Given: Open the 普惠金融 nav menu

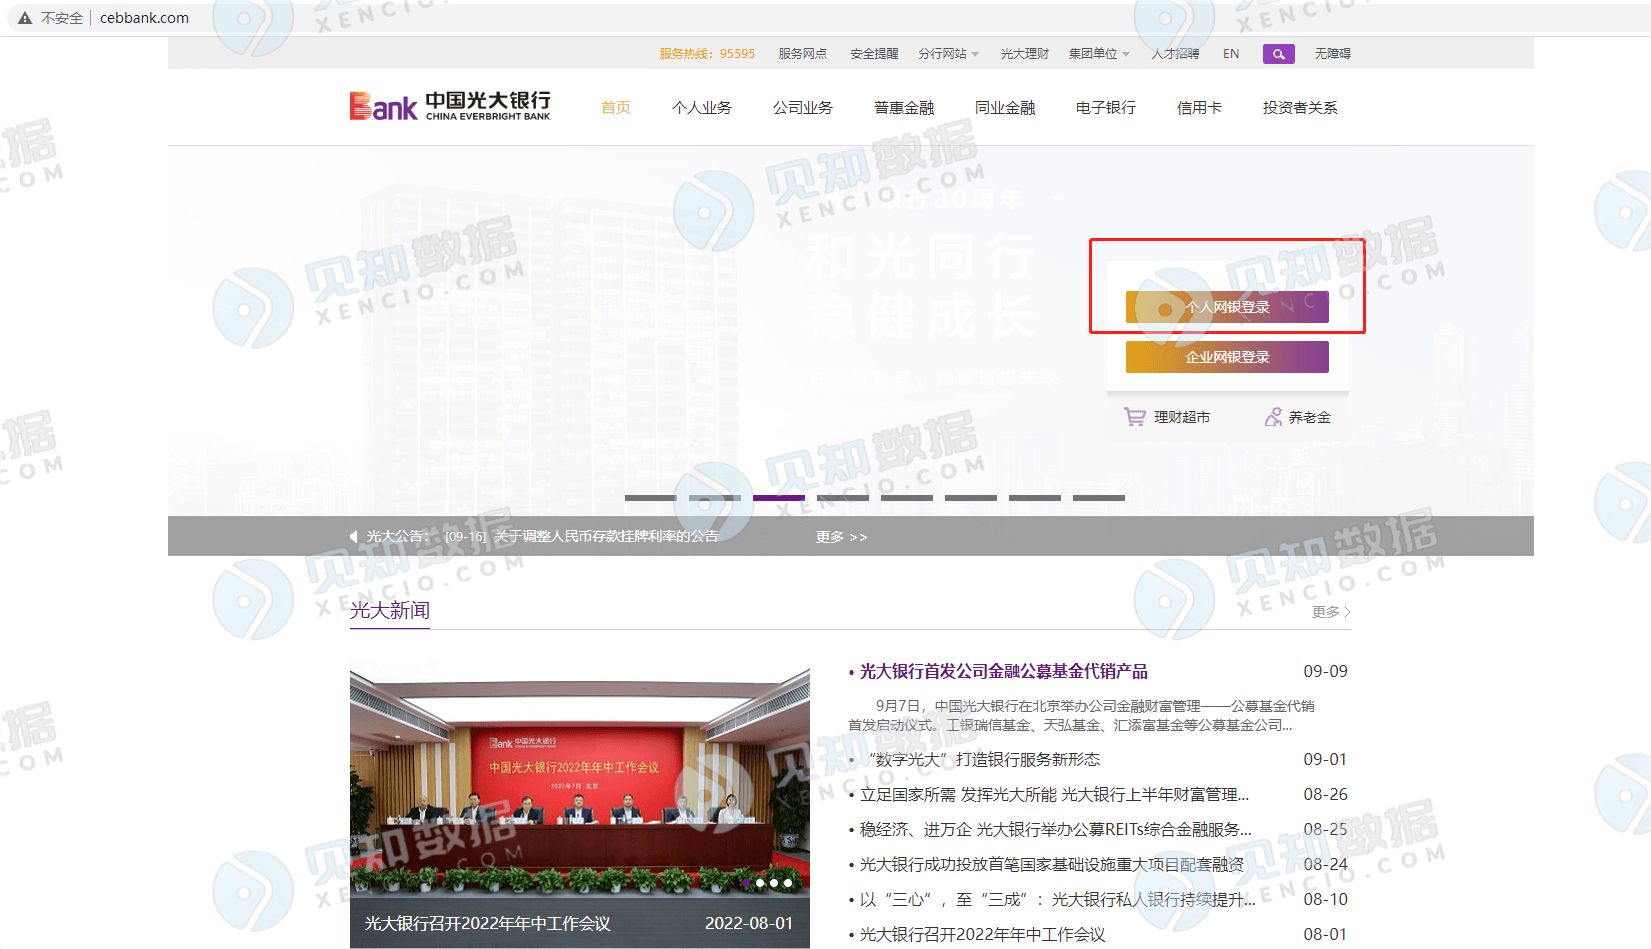Looking at the screenshot, I should pyautogui.click(x=904, y=108).
